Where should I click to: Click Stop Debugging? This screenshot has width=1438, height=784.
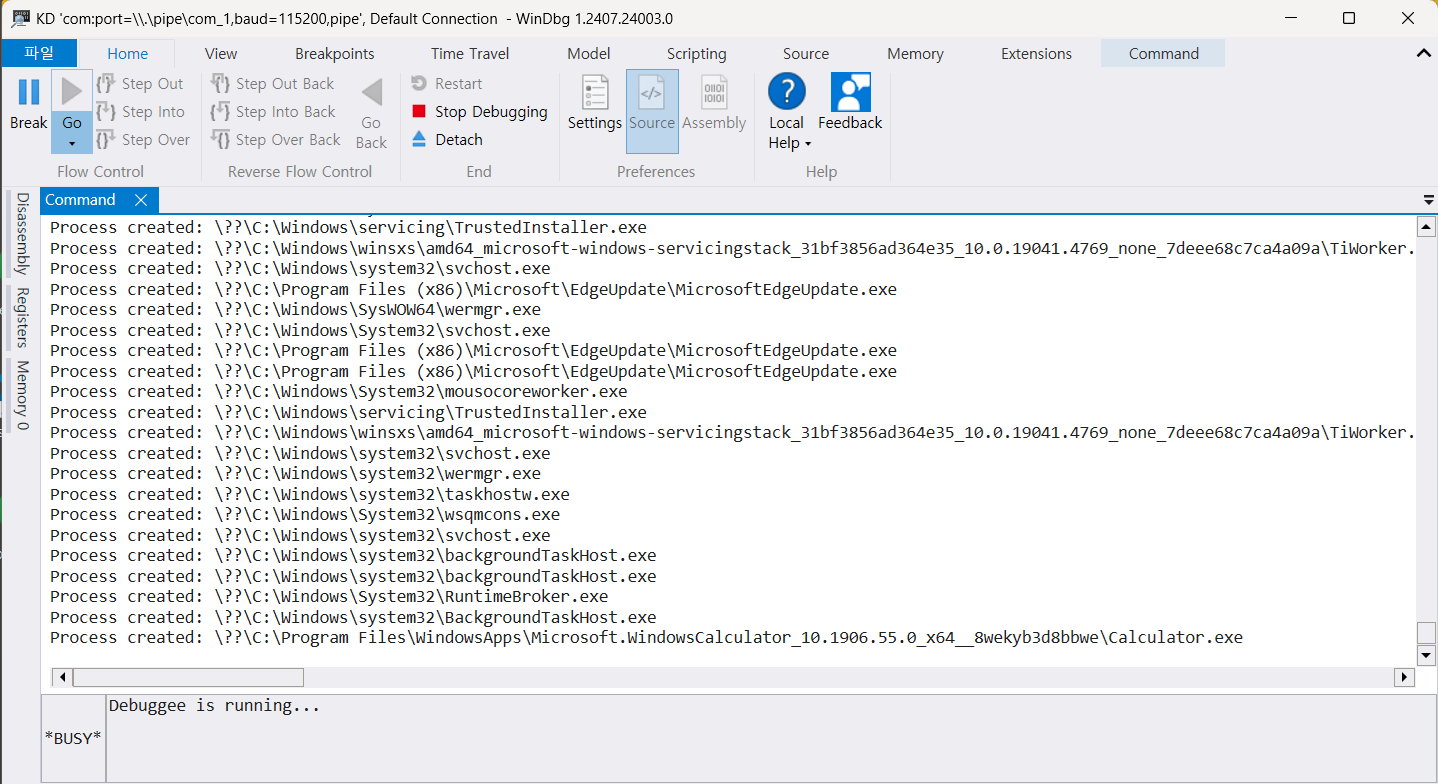(479, 112)
